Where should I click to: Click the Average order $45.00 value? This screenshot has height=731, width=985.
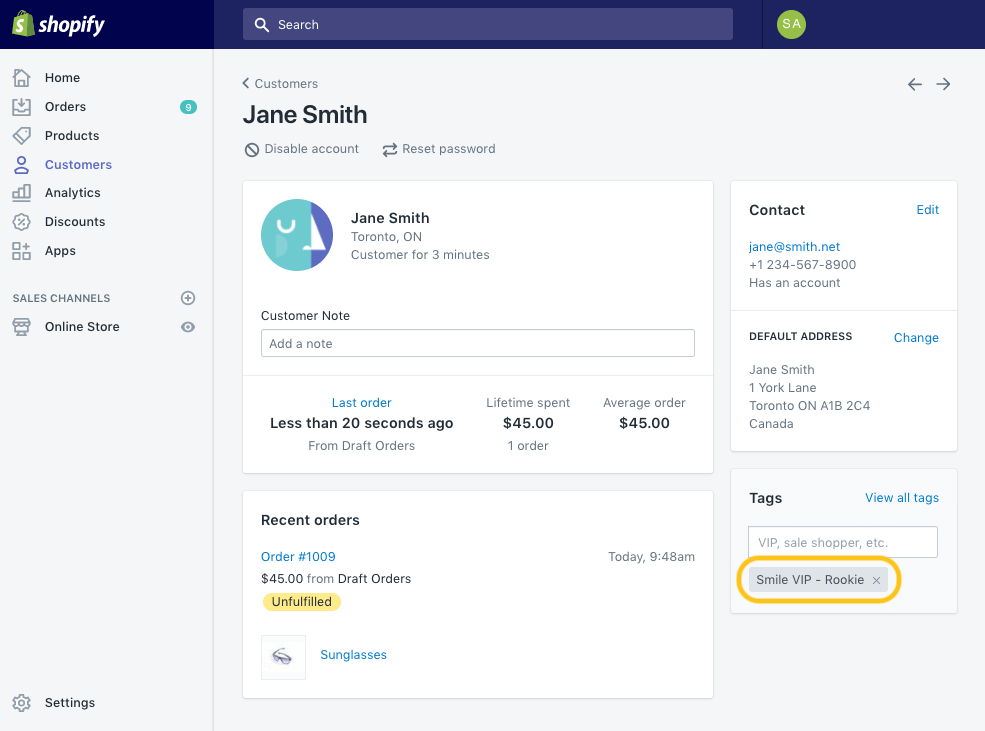pyautogui.click(x=645, y=423)
